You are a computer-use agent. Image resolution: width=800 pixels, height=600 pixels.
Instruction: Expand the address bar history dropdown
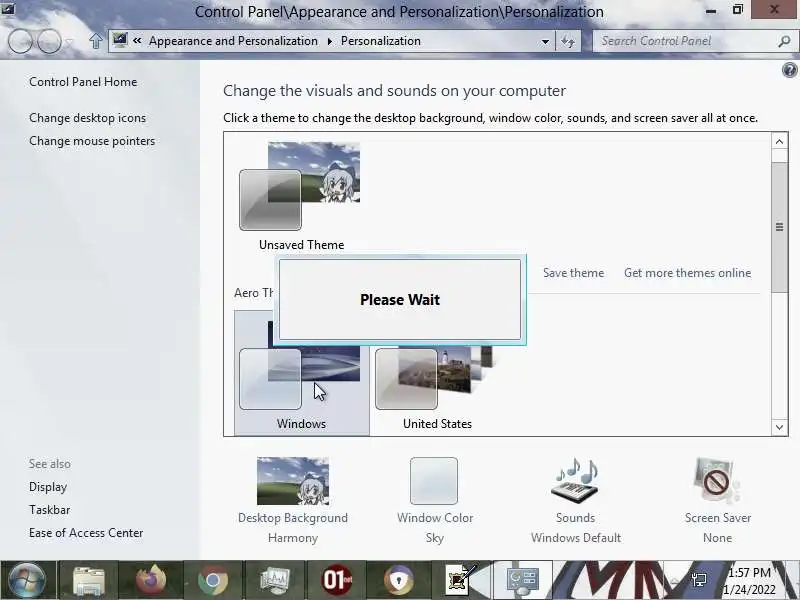[545, 41]
